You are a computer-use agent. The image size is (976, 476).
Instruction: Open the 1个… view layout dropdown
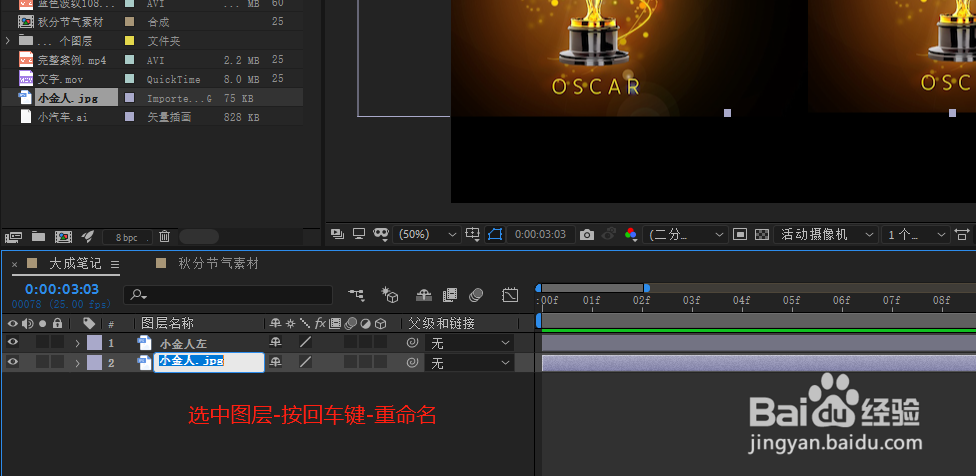(915, 235)
